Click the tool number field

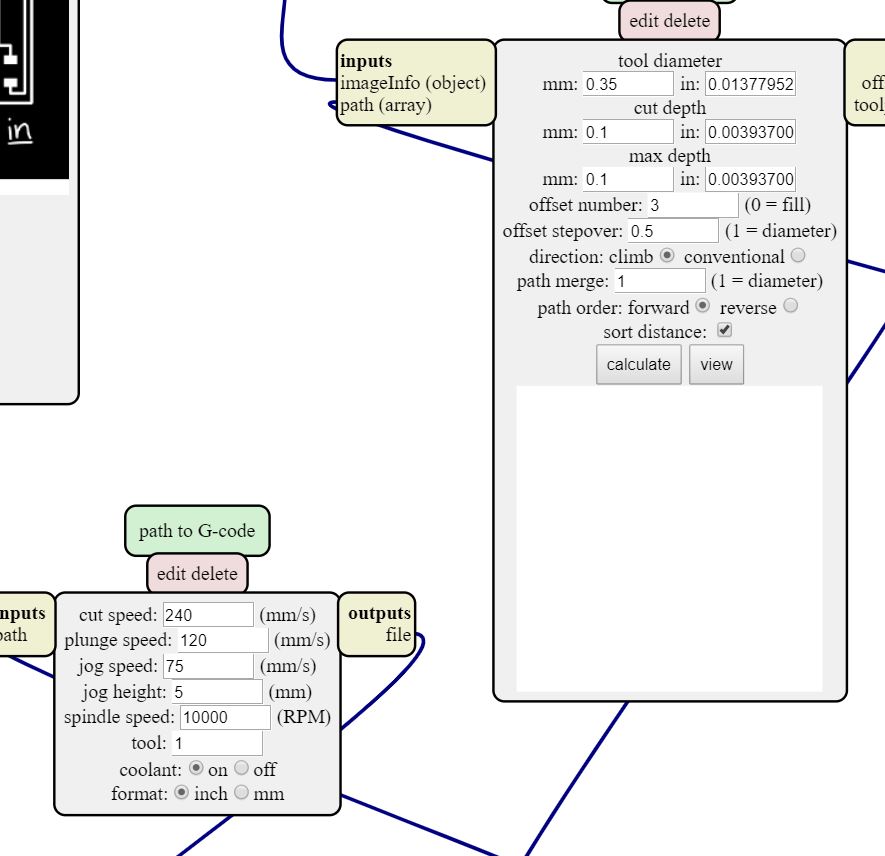(217, 743)
